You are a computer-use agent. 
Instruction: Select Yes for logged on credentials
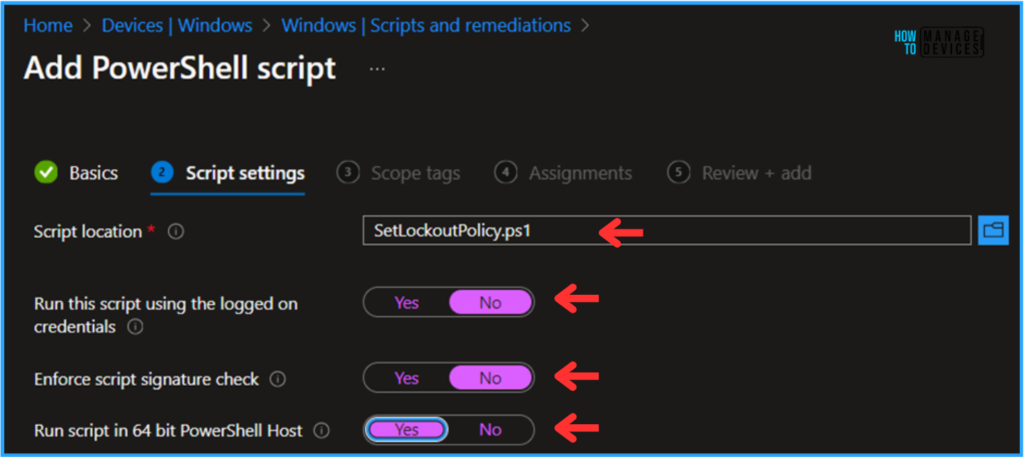click(406, 302)
